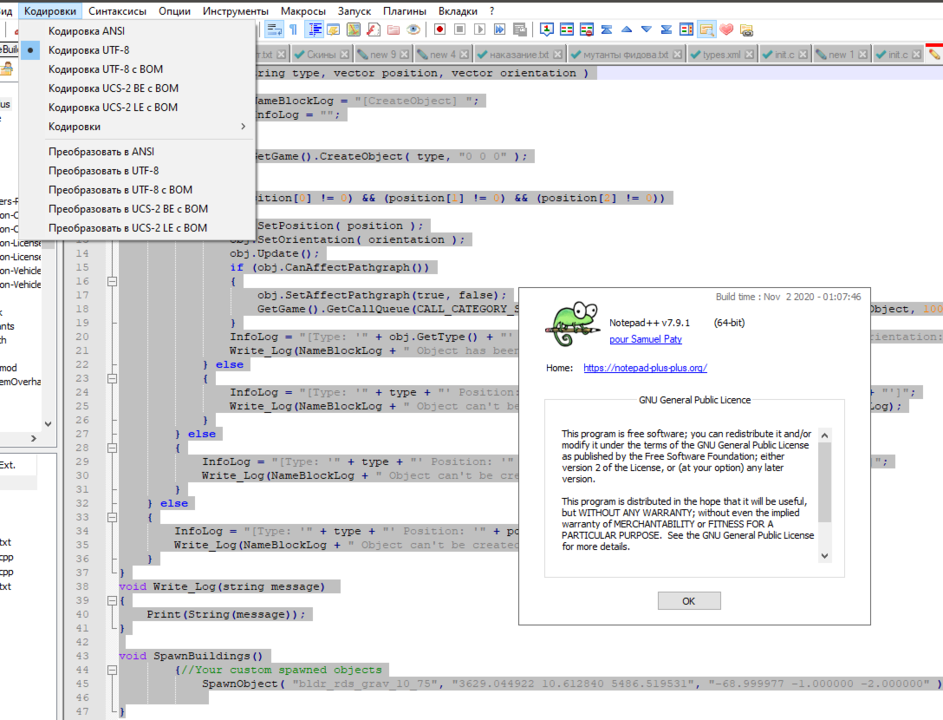
Task: Collapse the fold marker at line 44
Action: 112,669
